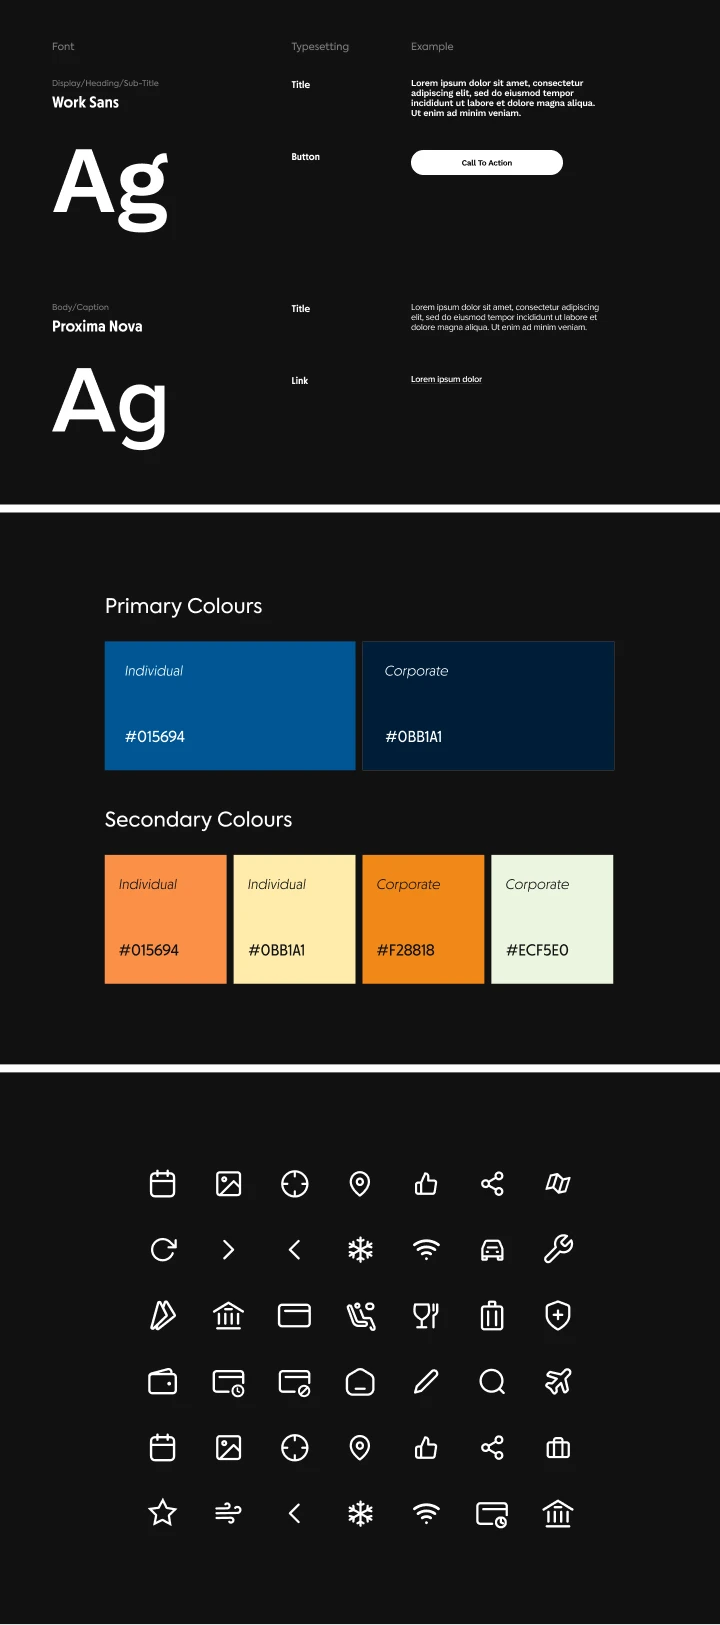Screen dimensions: 720x1625
Task: Click the shield with plus icon
Action: point(558,1316)
